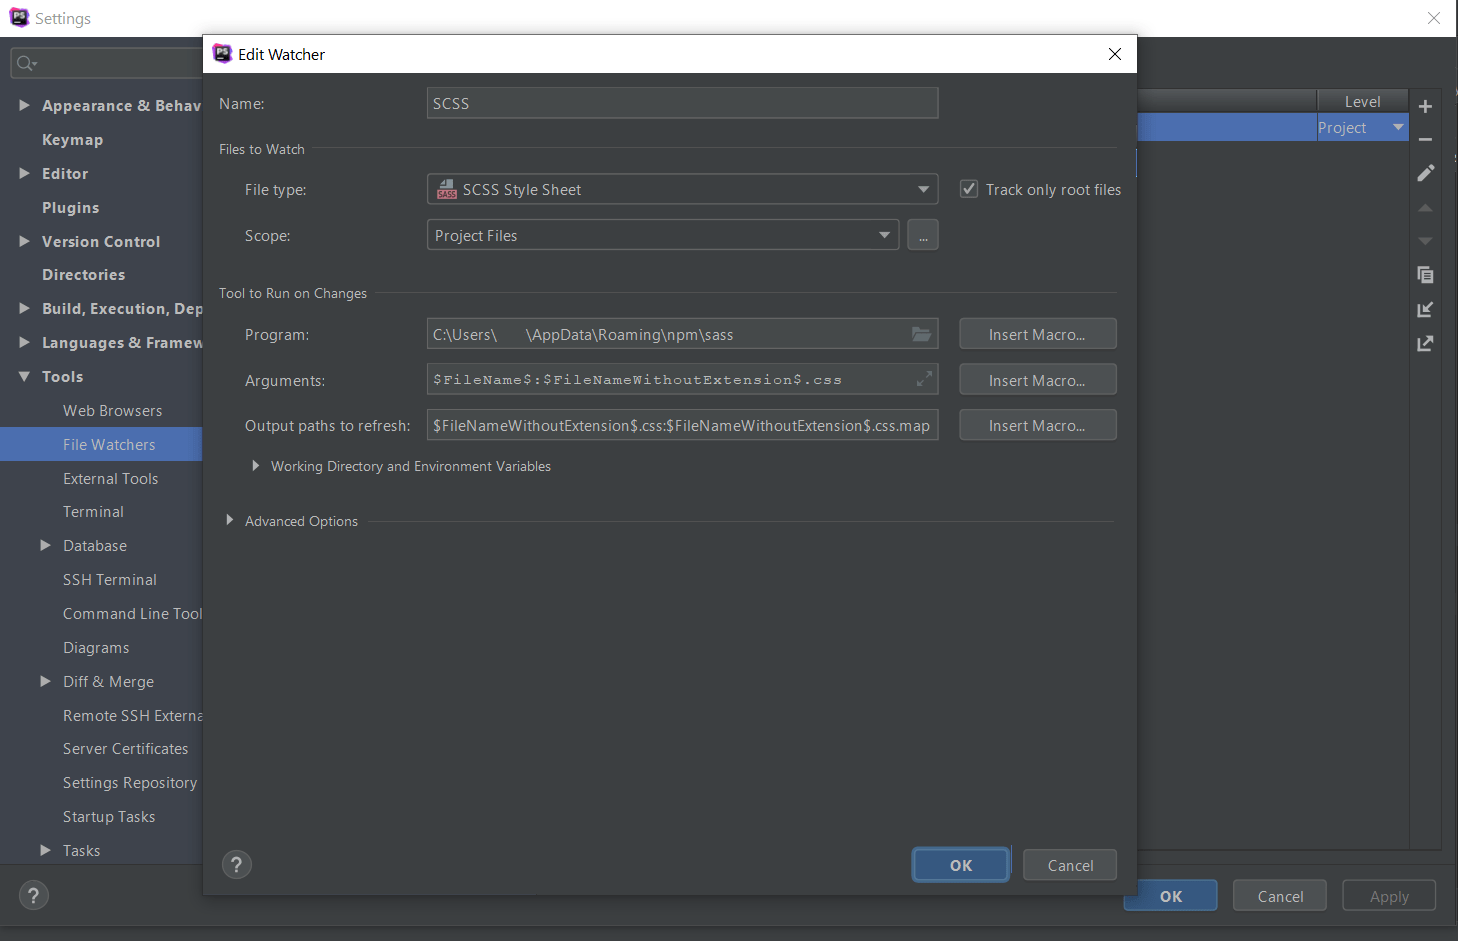Click the move up arrow icon
Screen dimensions: 1458x941
1425,207
